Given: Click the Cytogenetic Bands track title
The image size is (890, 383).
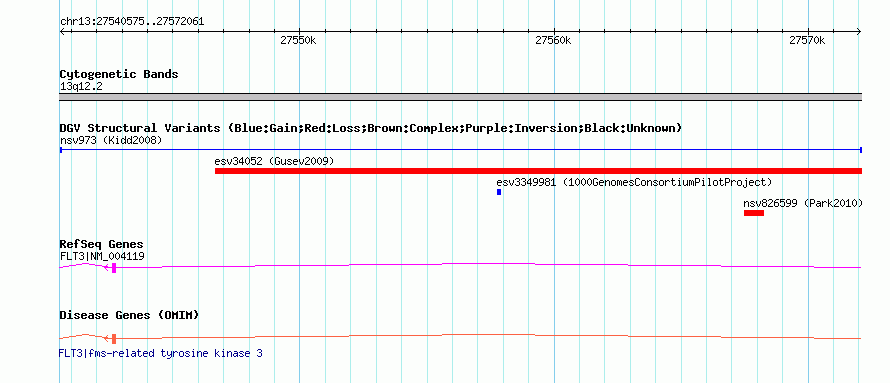Looking at the screenshot, I should [119, 74].
